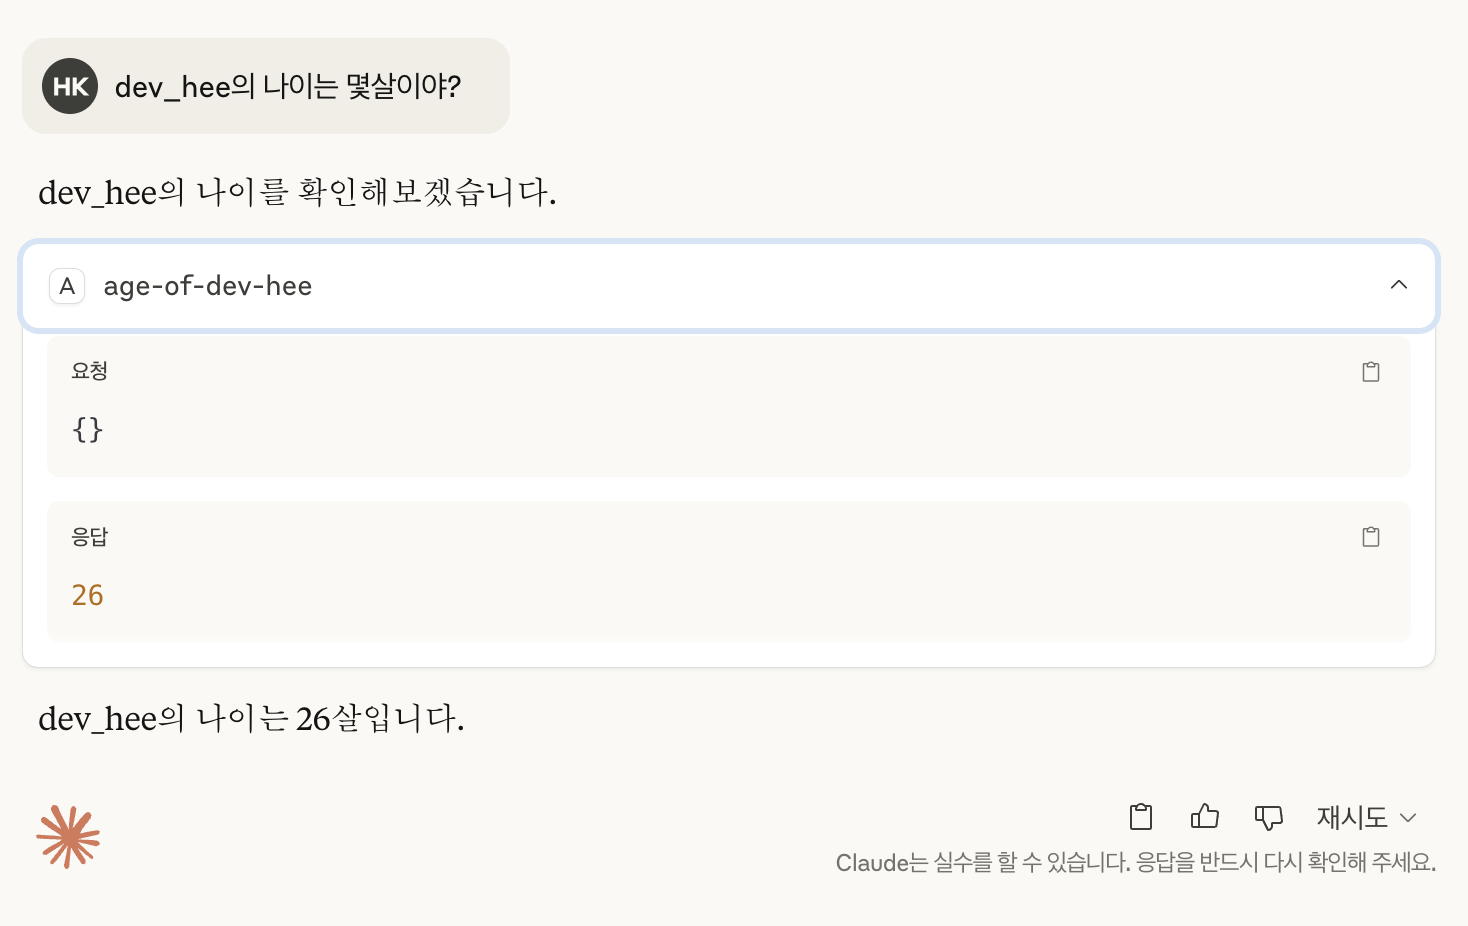Image resolution: width=1468 pixels, height=926 pixels.
Task: Click the 재시도 retry button text
Action: tap(1352, 817)
